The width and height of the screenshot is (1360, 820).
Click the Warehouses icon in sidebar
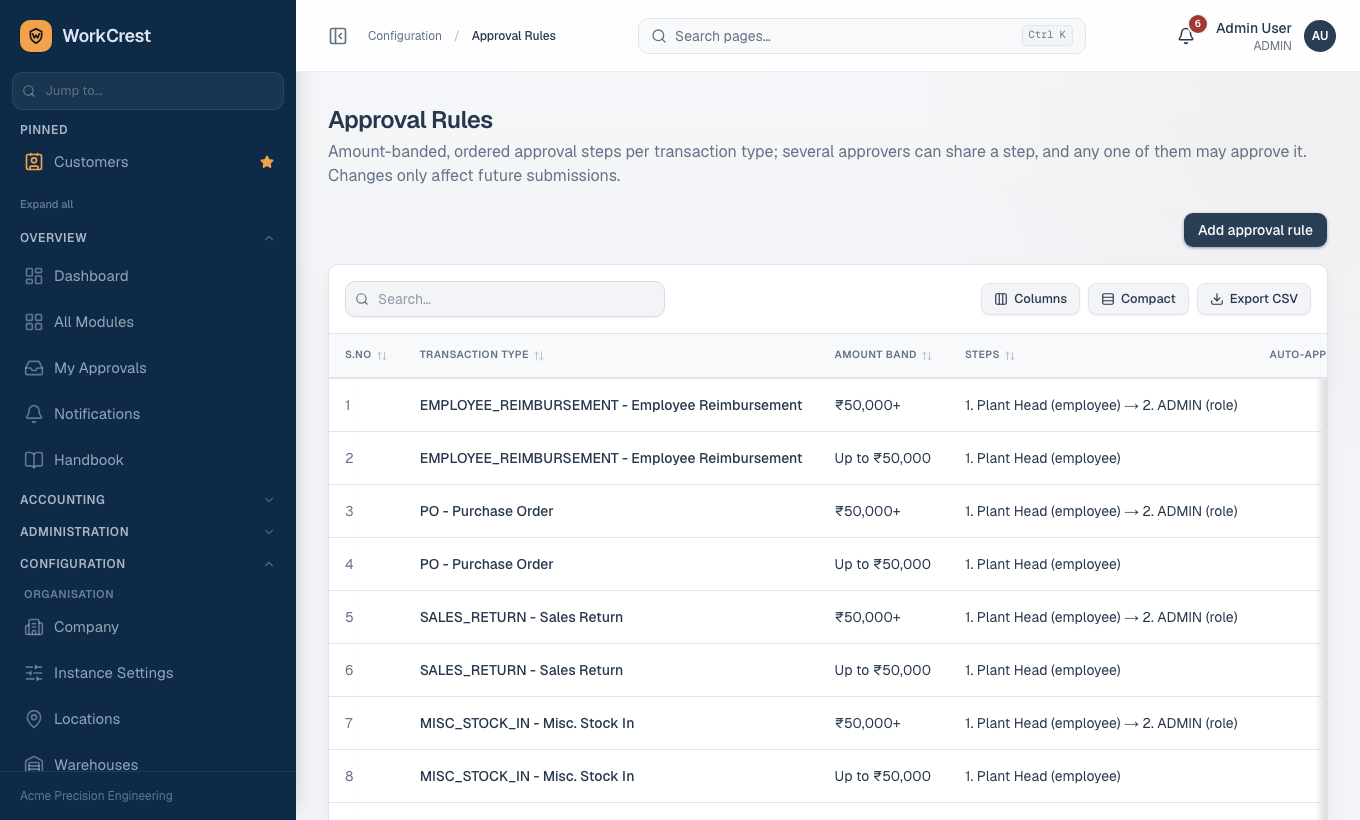pyautogui.click(x=34, y=765)
